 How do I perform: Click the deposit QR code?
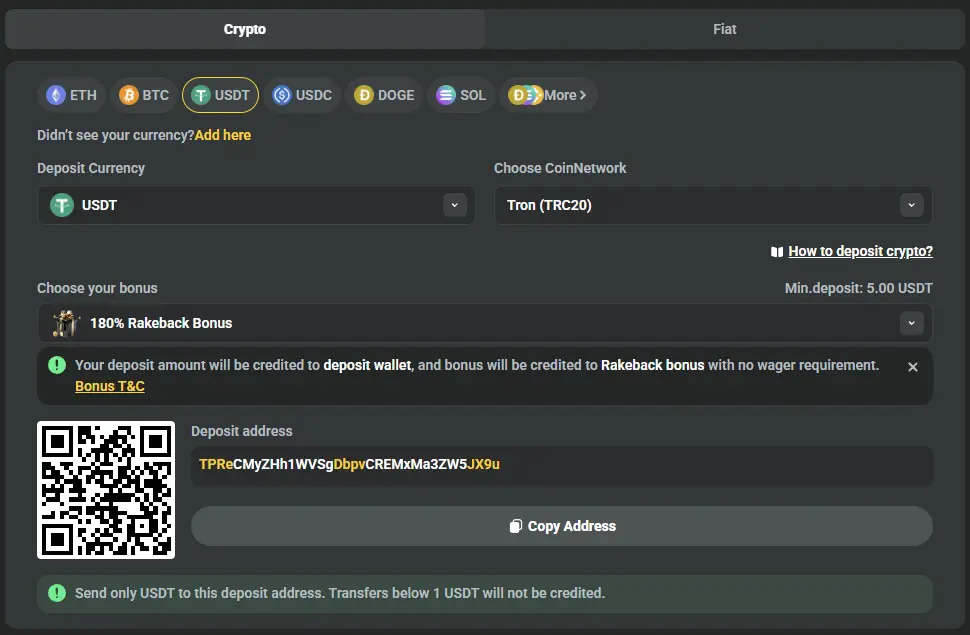click(106, 490)
